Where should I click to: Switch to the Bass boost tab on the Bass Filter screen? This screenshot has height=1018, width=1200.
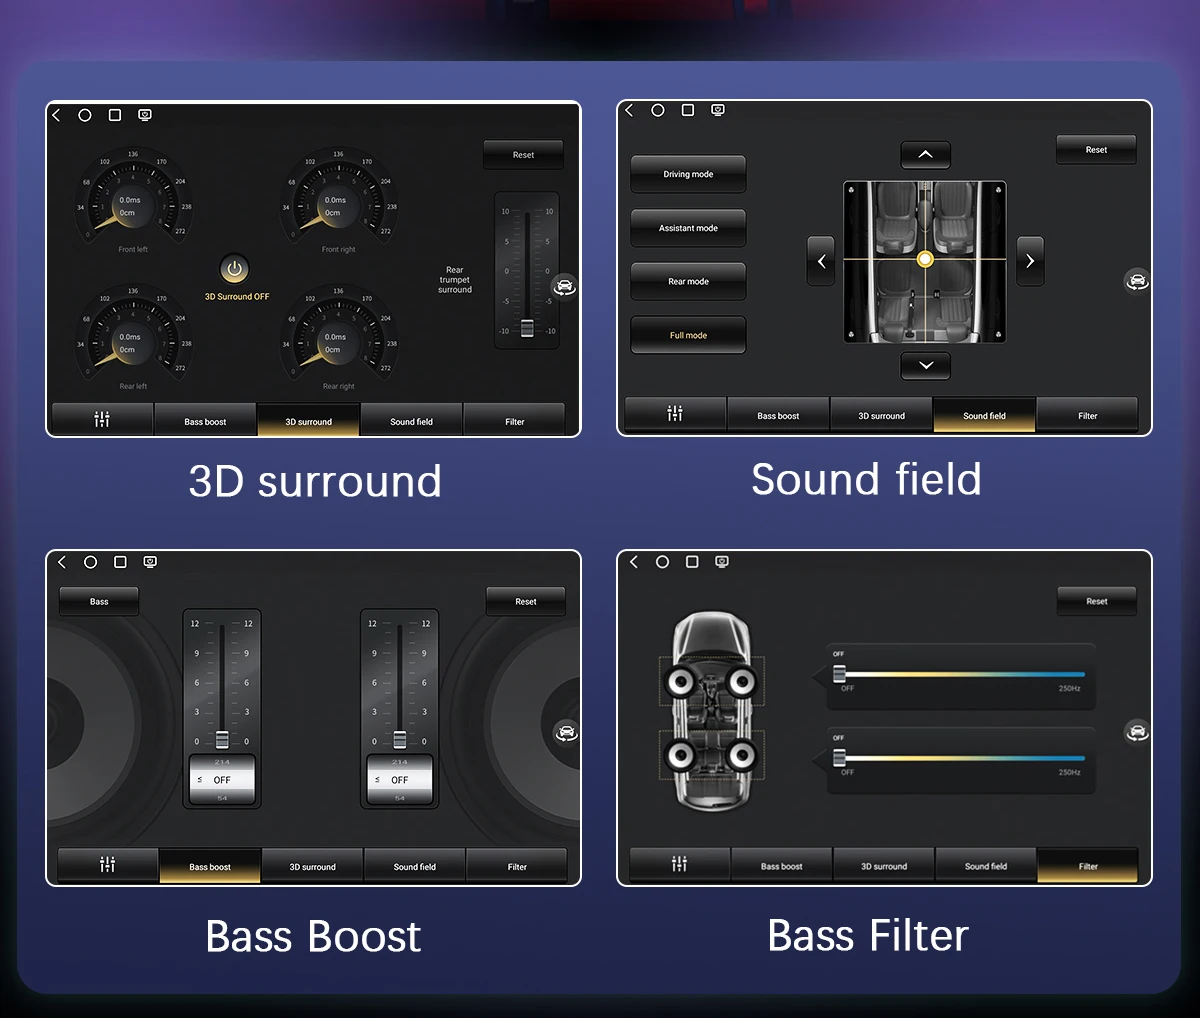[781, 866]
